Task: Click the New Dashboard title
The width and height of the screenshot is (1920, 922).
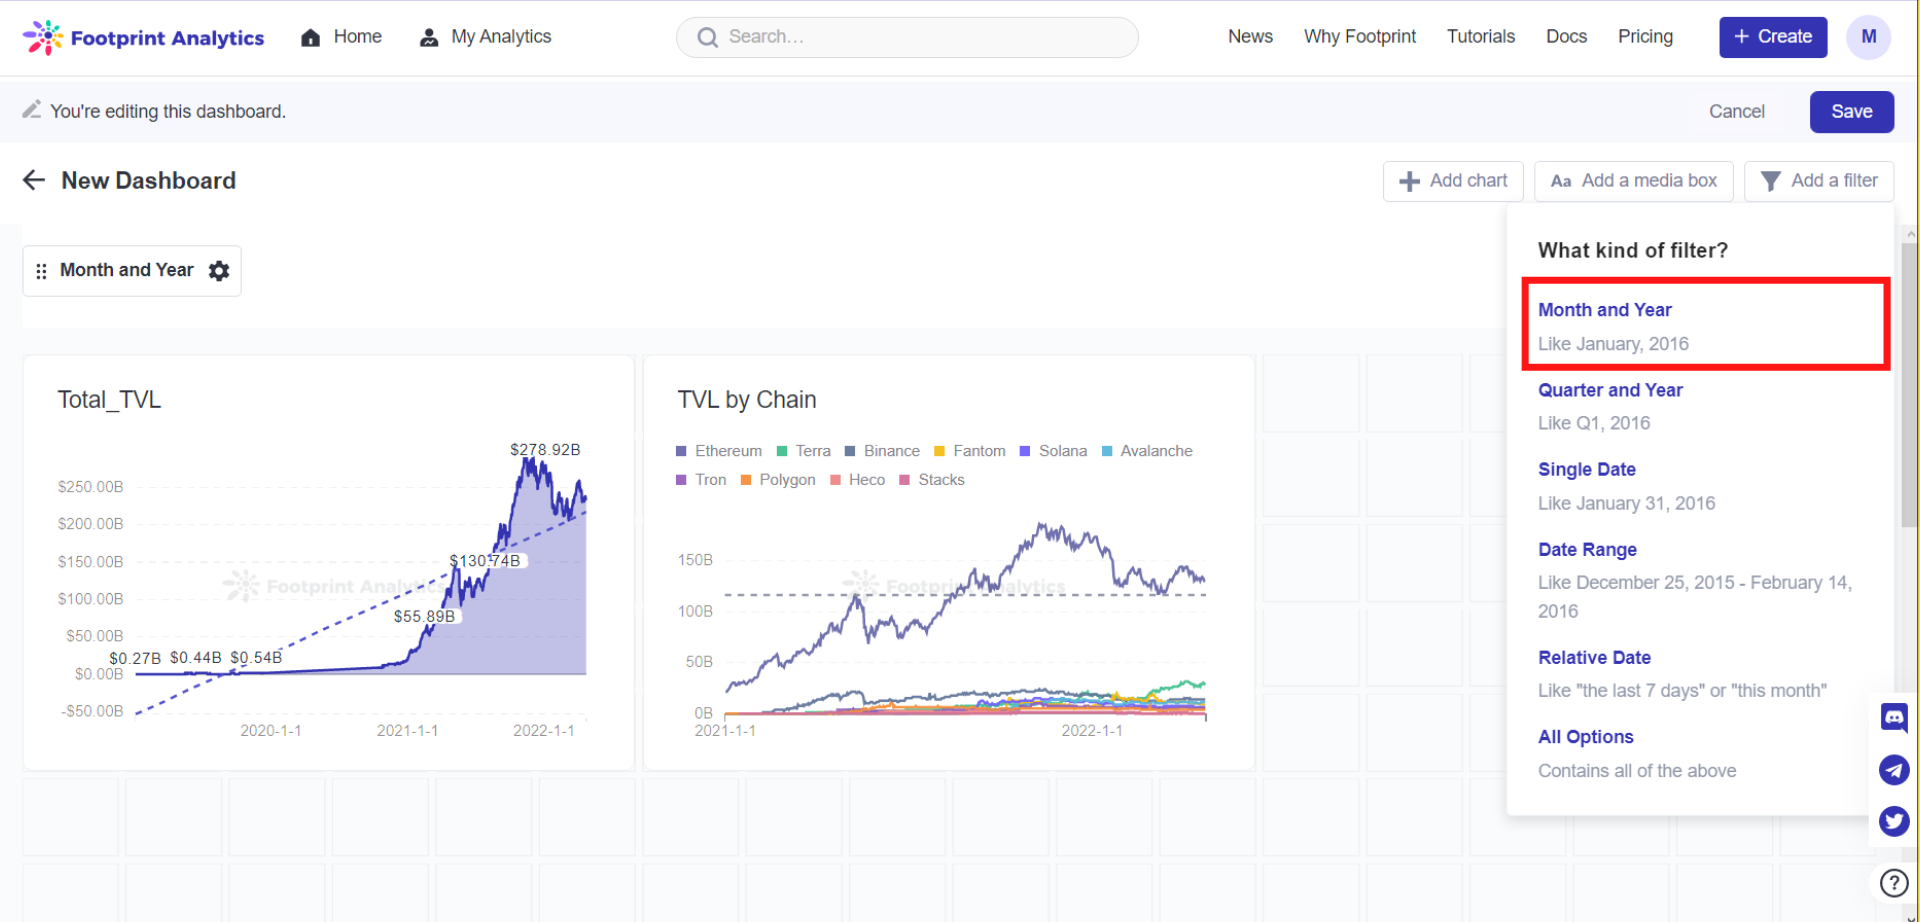Action: pyautogui.click(x=149, y=181)
